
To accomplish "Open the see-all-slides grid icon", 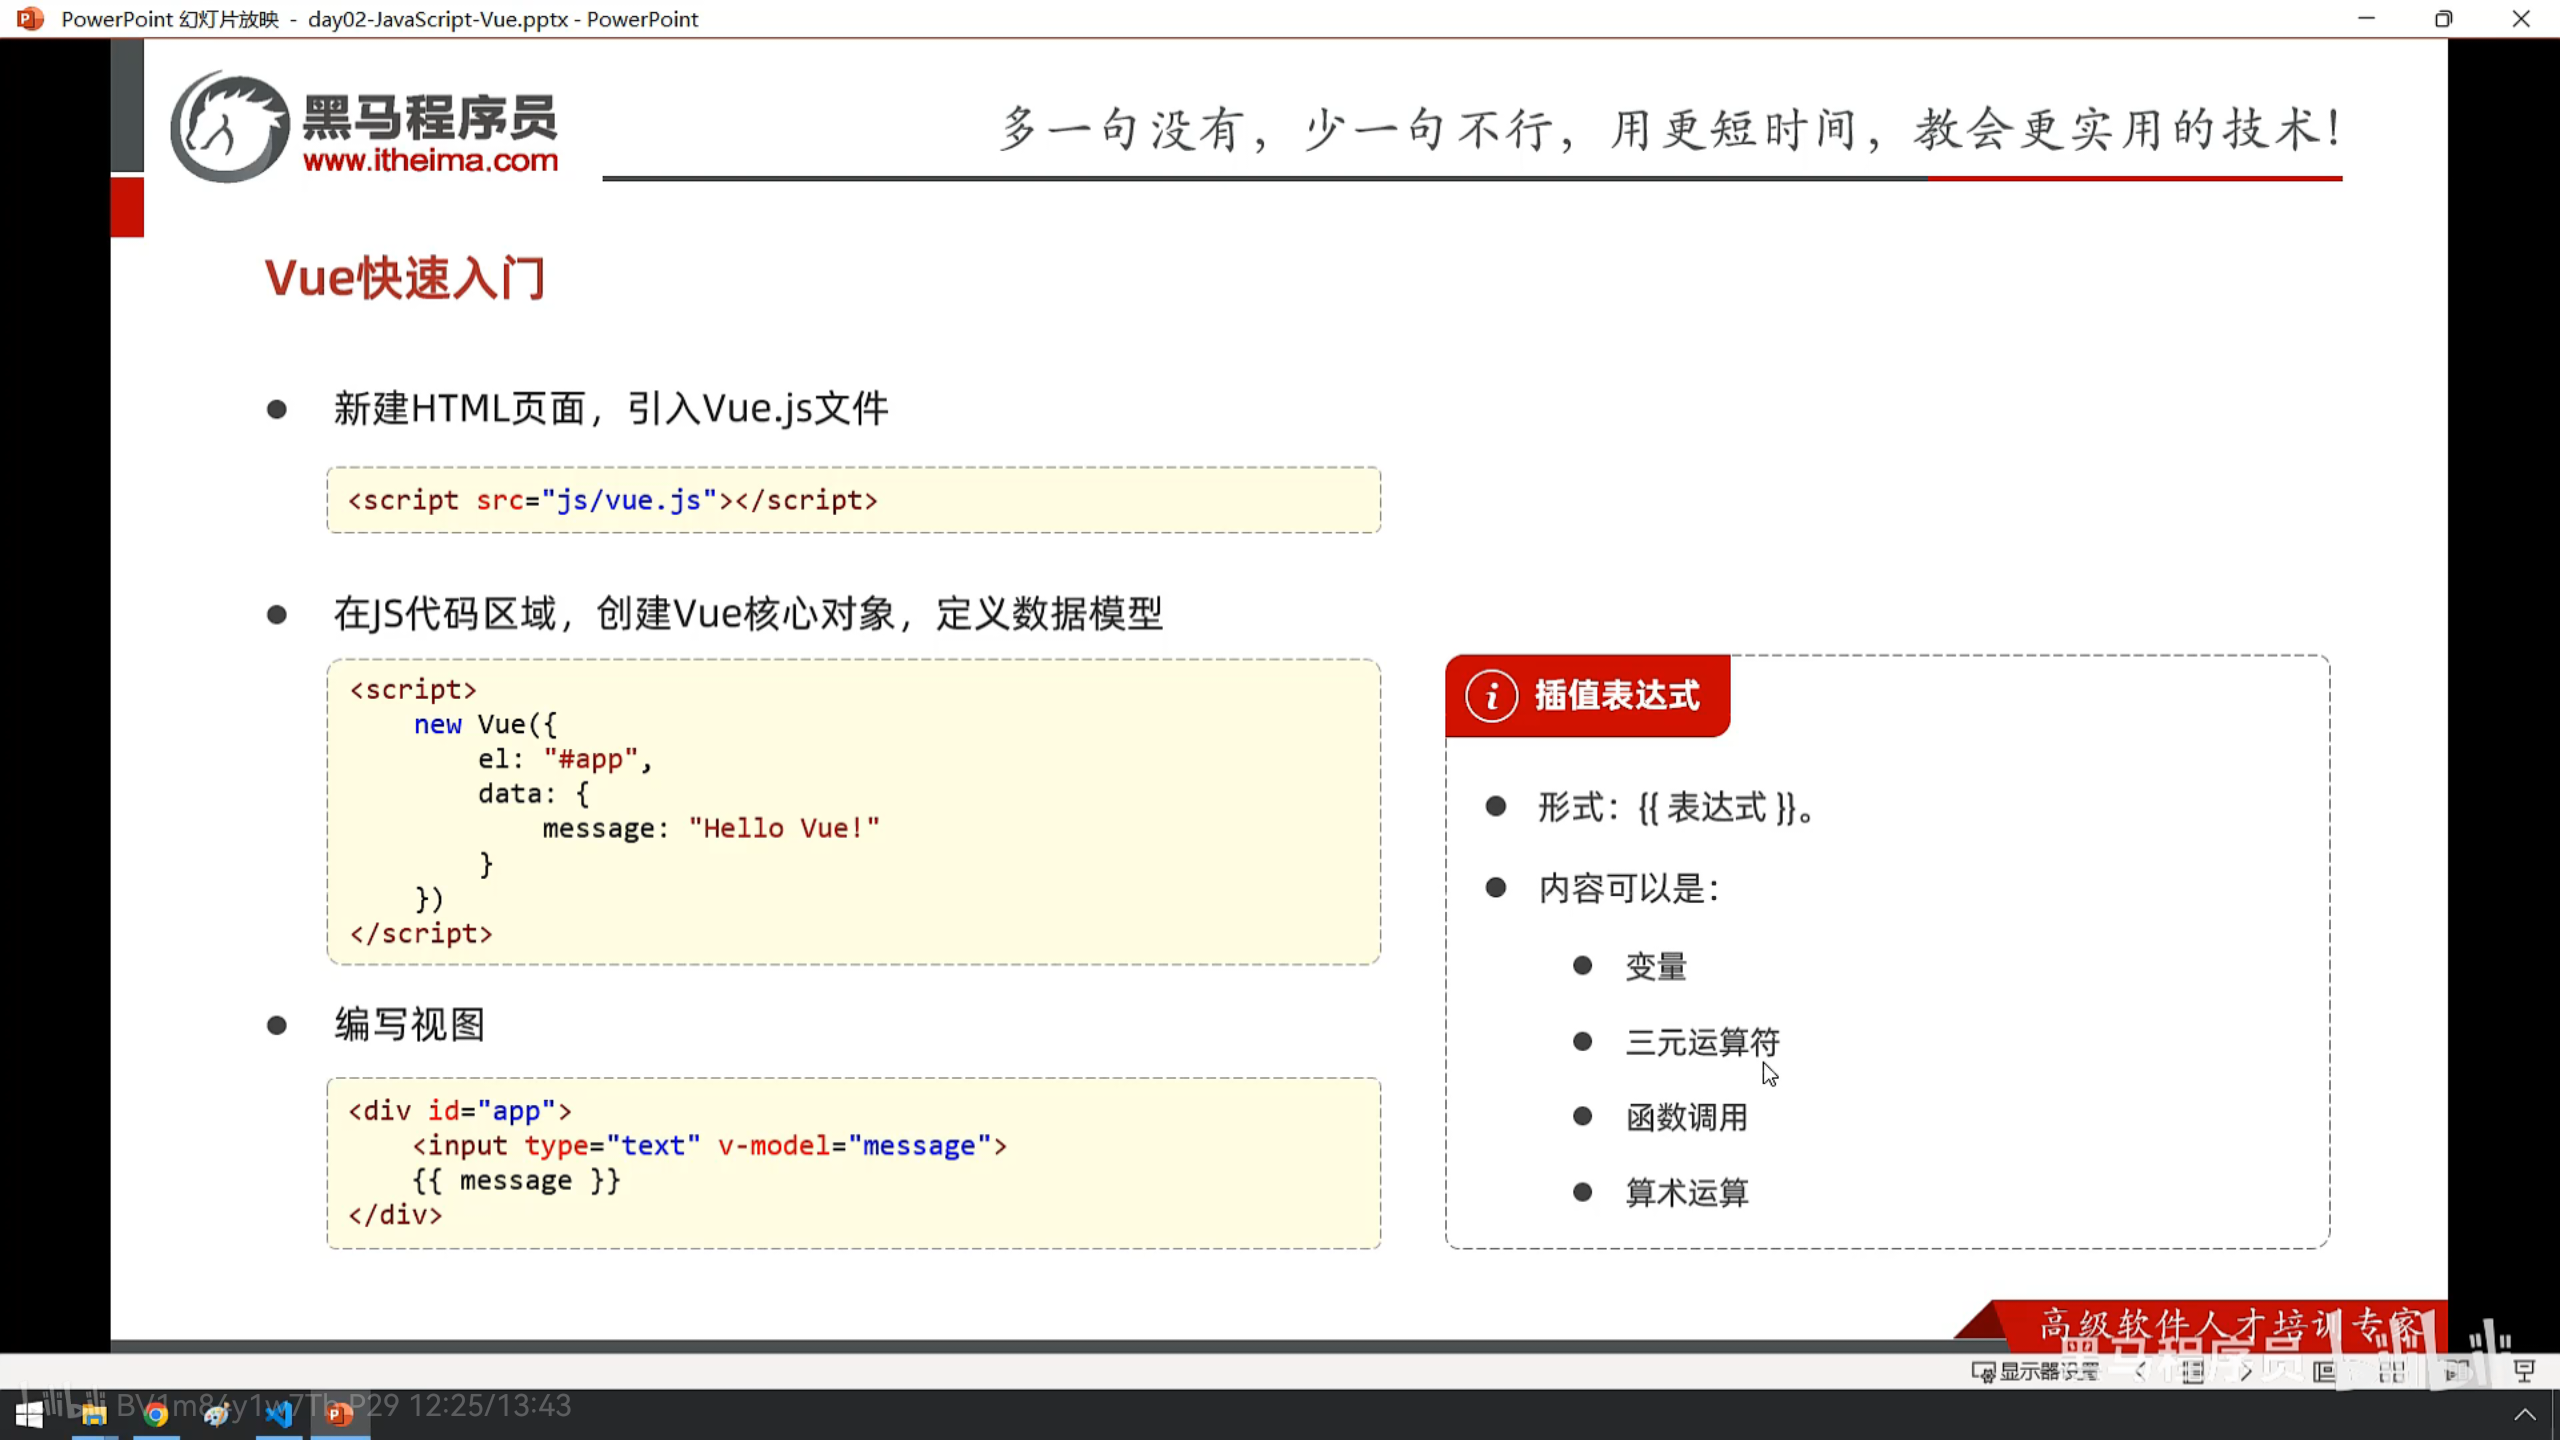I will coord(2193,1371).
